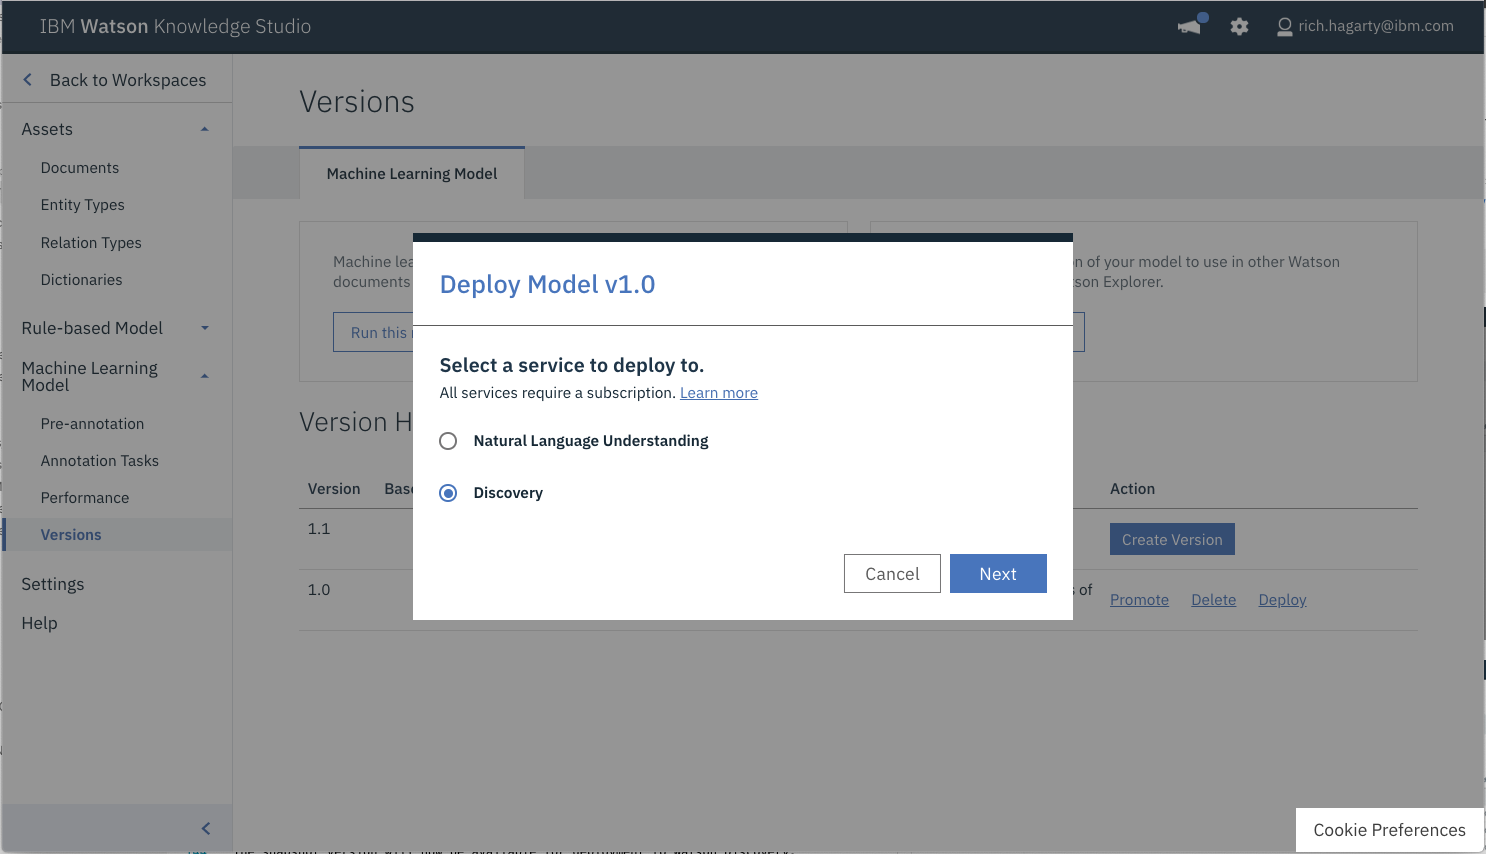
Task: Click the Delete link for version 1.0
Action: [x=1214, y=600]
